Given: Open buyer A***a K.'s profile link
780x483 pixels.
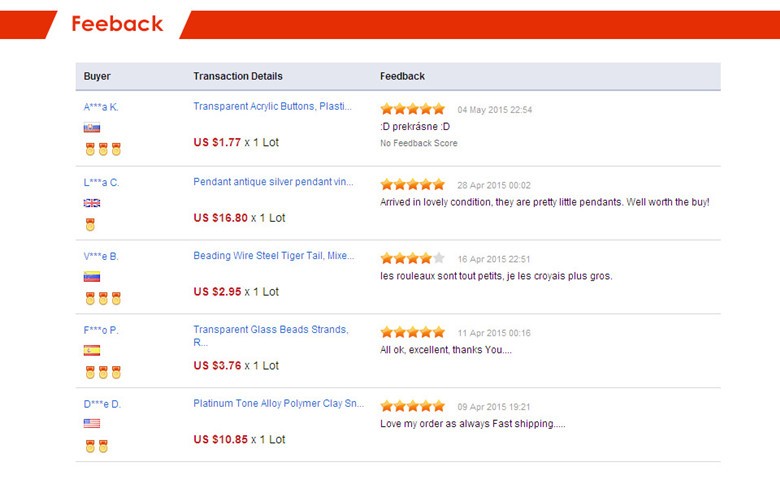Looking at the screenshot, I should coord(101,107).
